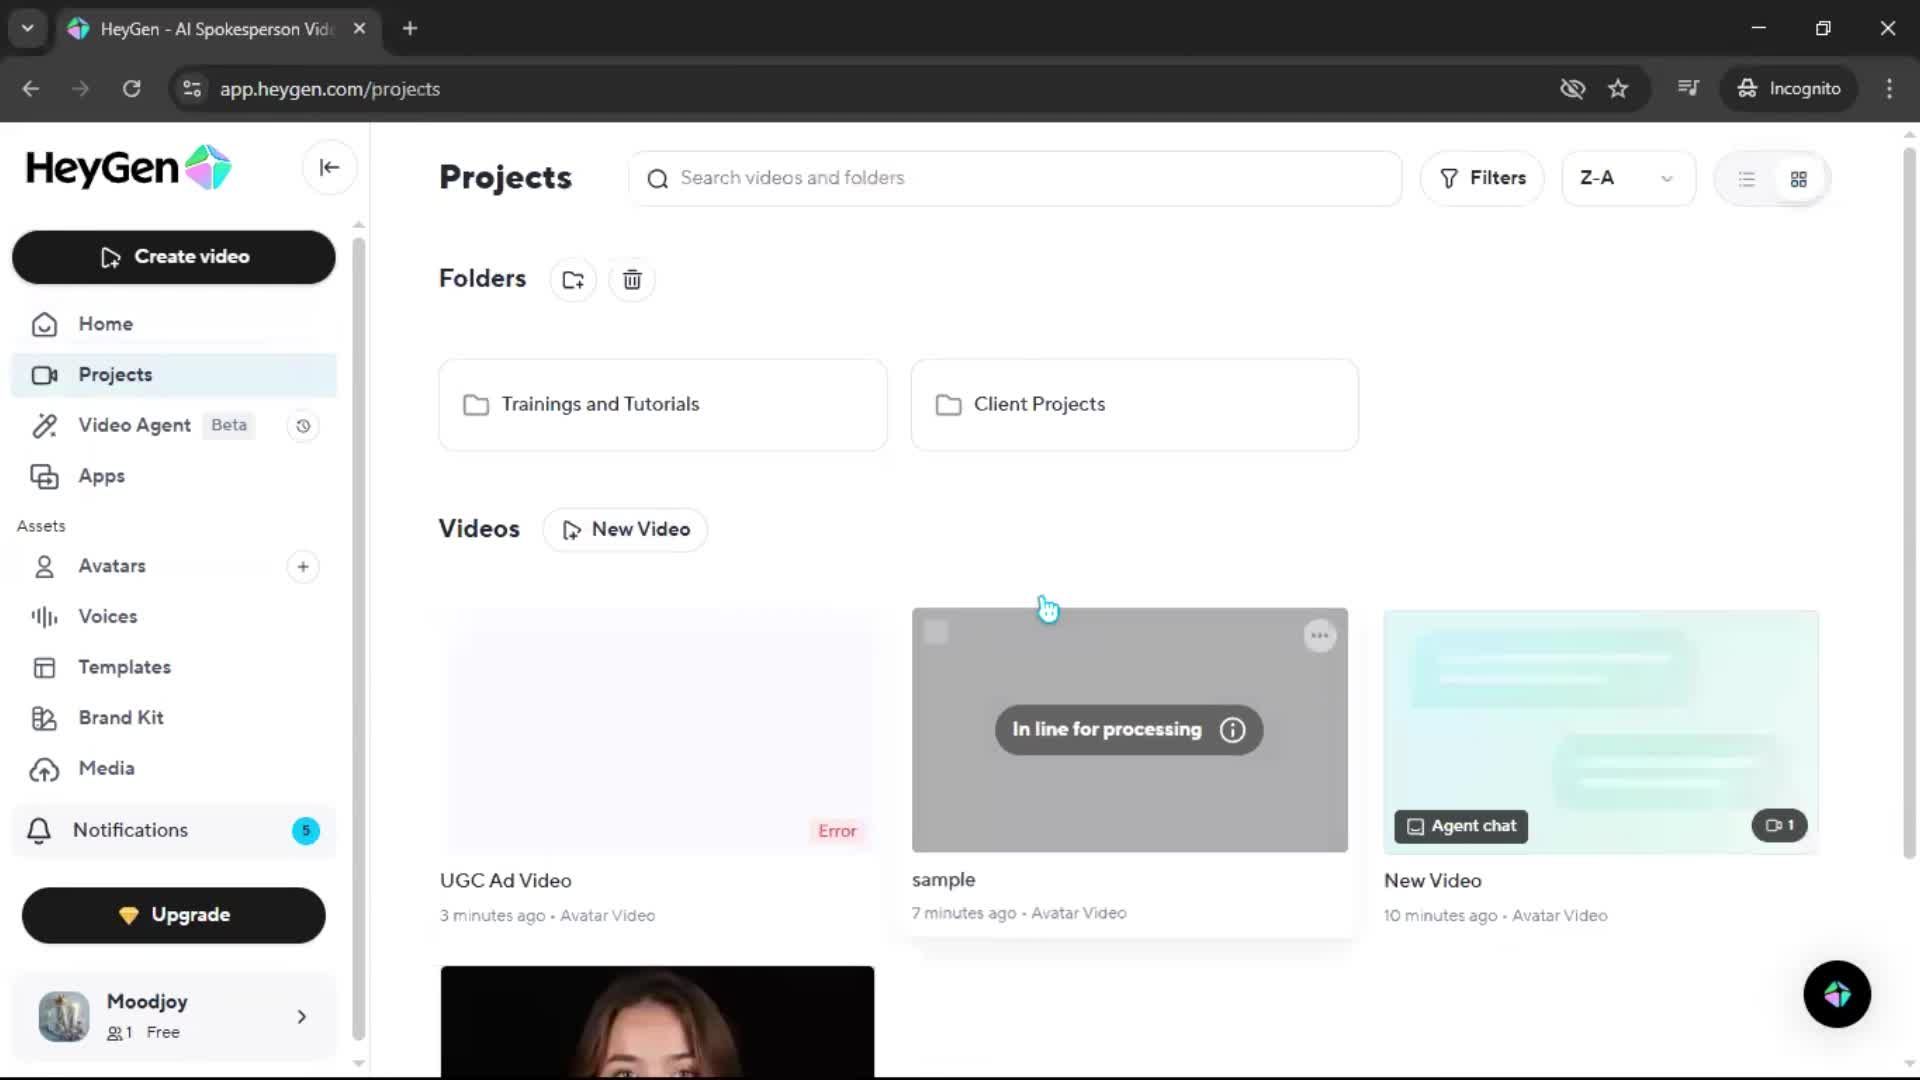
Task: Open the Z-A sort dropdown
Action: click(1627, 178)
